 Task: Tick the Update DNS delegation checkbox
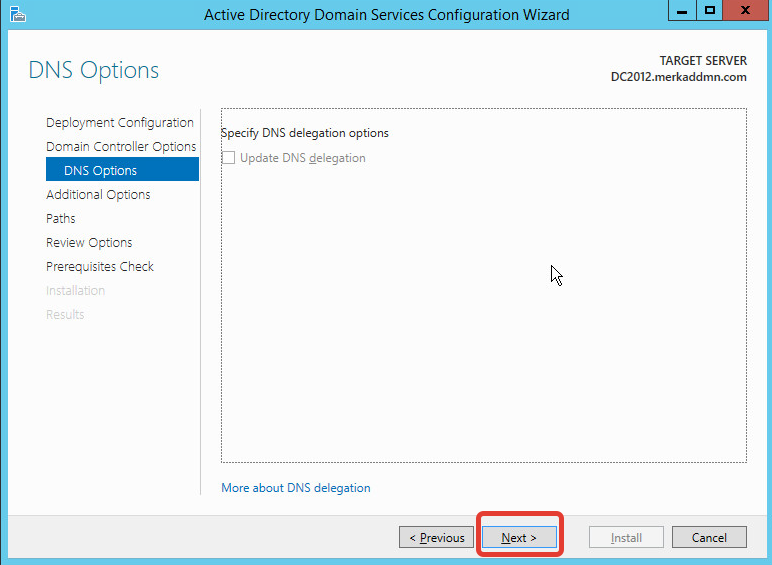[x=228, y=157]
